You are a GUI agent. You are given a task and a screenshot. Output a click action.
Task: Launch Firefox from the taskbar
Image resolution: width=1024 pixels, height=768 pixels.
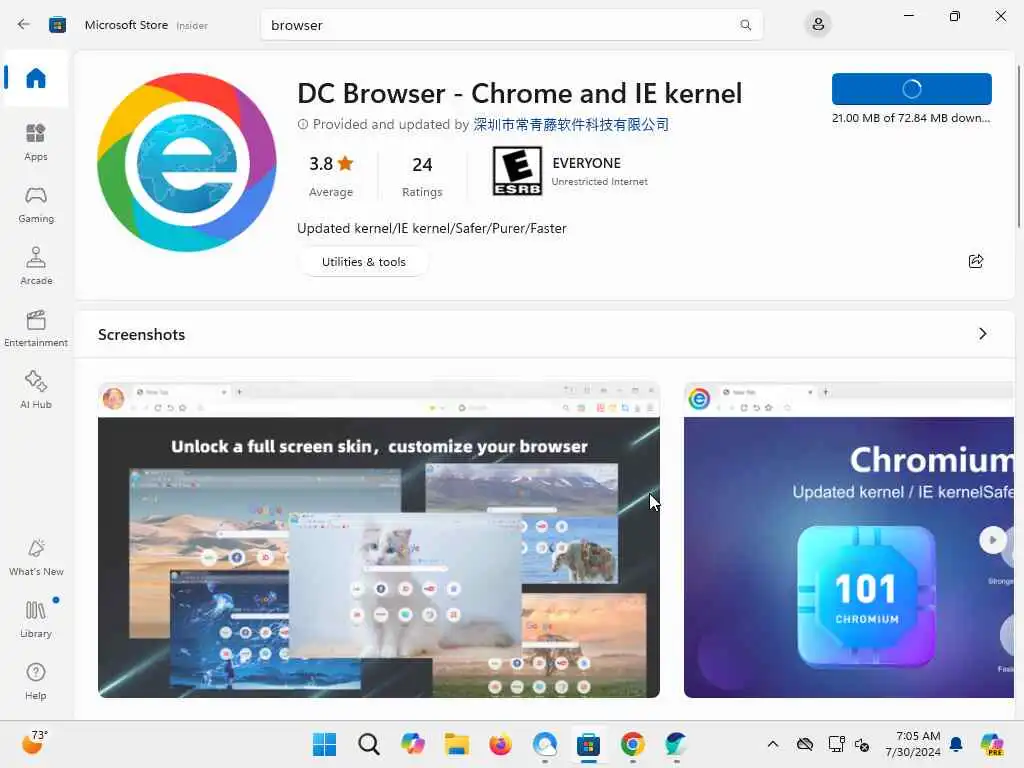(x=500, y=744)
